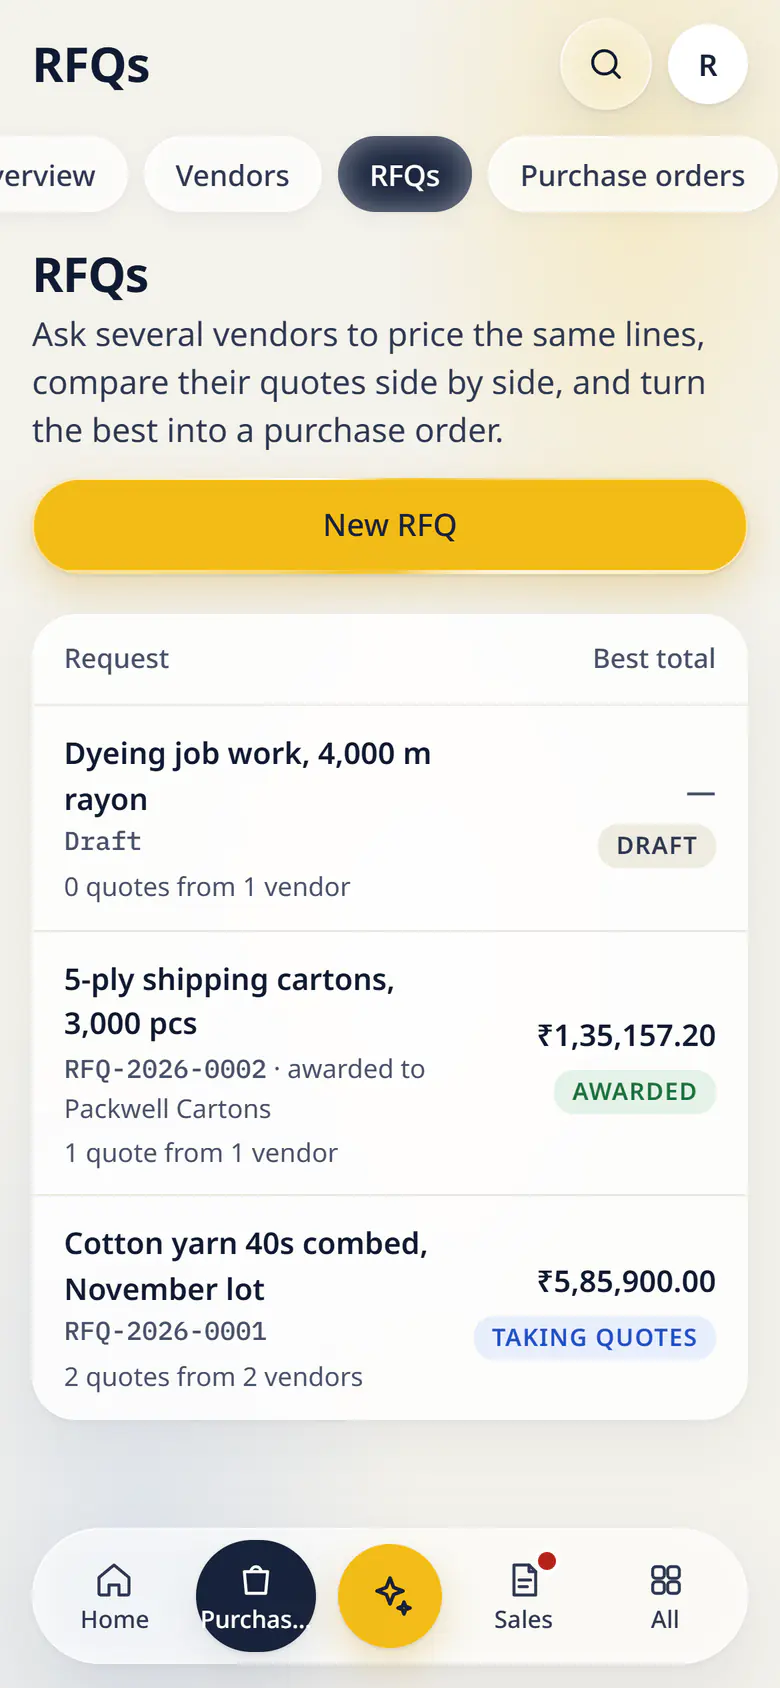This screenshot has height=1688, width=780.
Task: Open the Cotton yarn 40s combed request
Action: point(390,1308)
